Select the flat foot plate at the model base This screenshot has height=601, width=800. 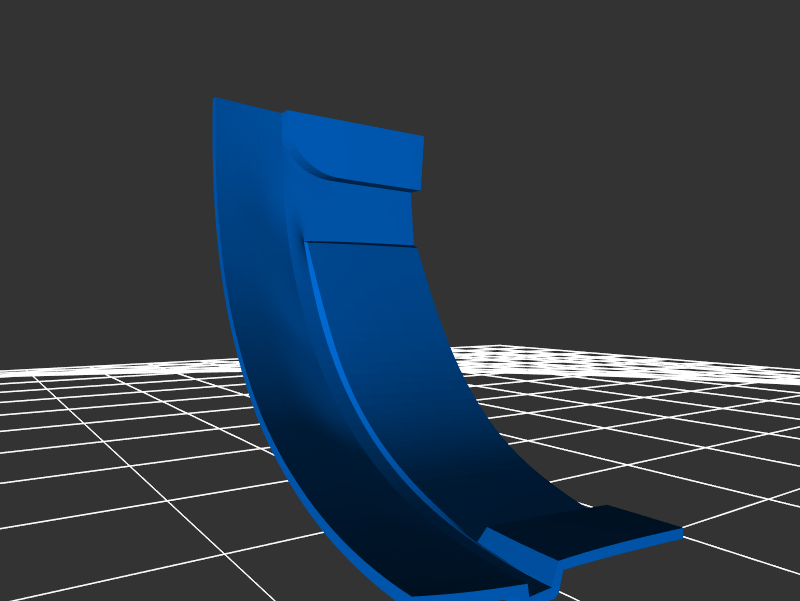pyautogui.click(x=580, y=525)
